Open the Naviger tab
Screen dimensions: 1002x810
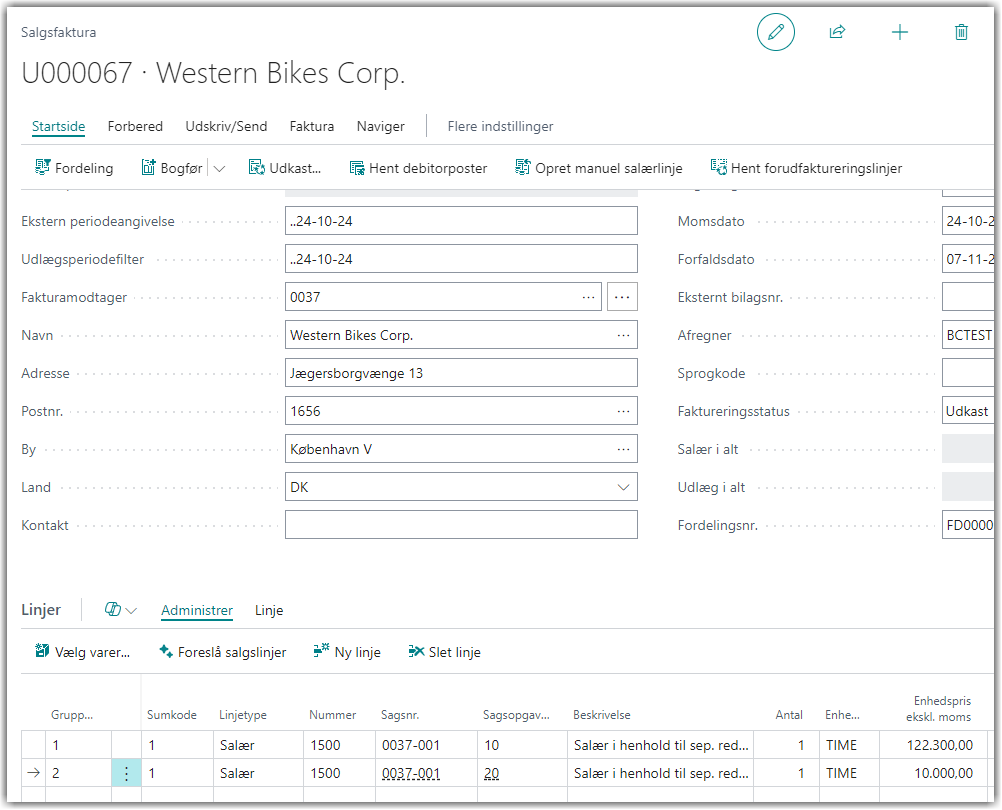(x=381, y=126)
